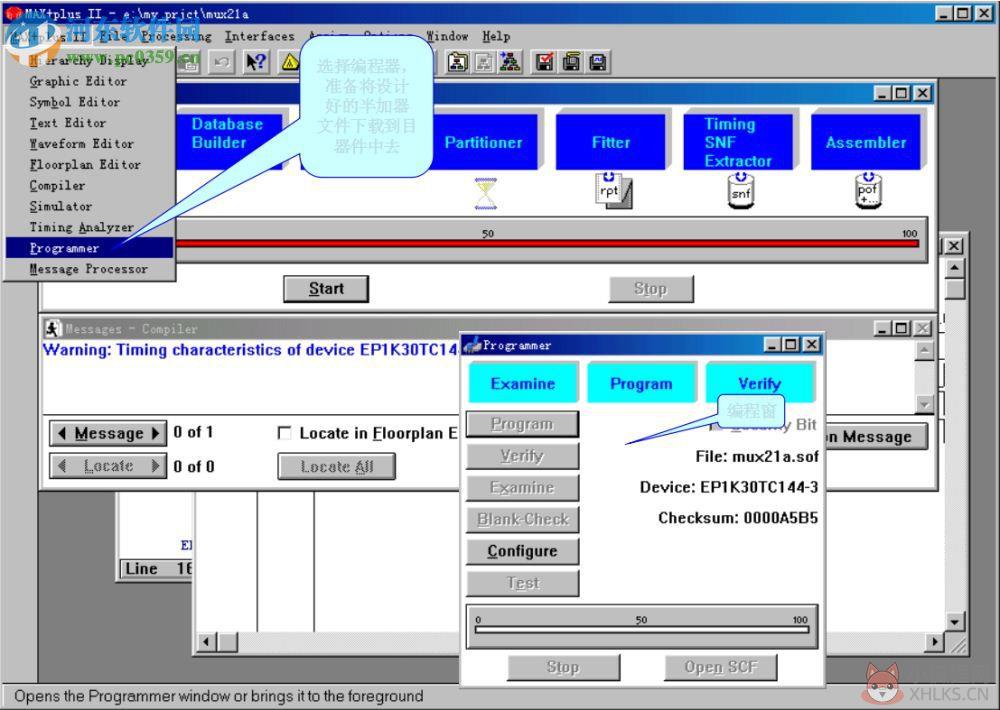
Task: Select the highlighted Programmer menu entry
Action: click(89, 248)
